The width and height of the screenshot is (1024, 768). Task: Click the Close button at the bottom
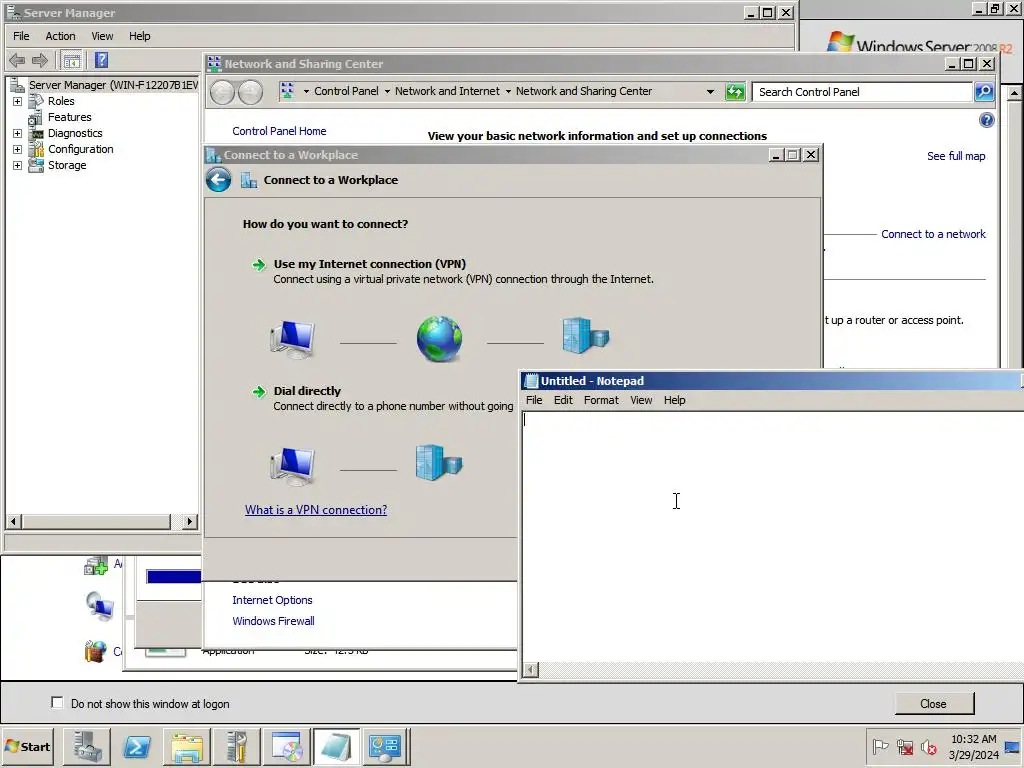(934, 703)
